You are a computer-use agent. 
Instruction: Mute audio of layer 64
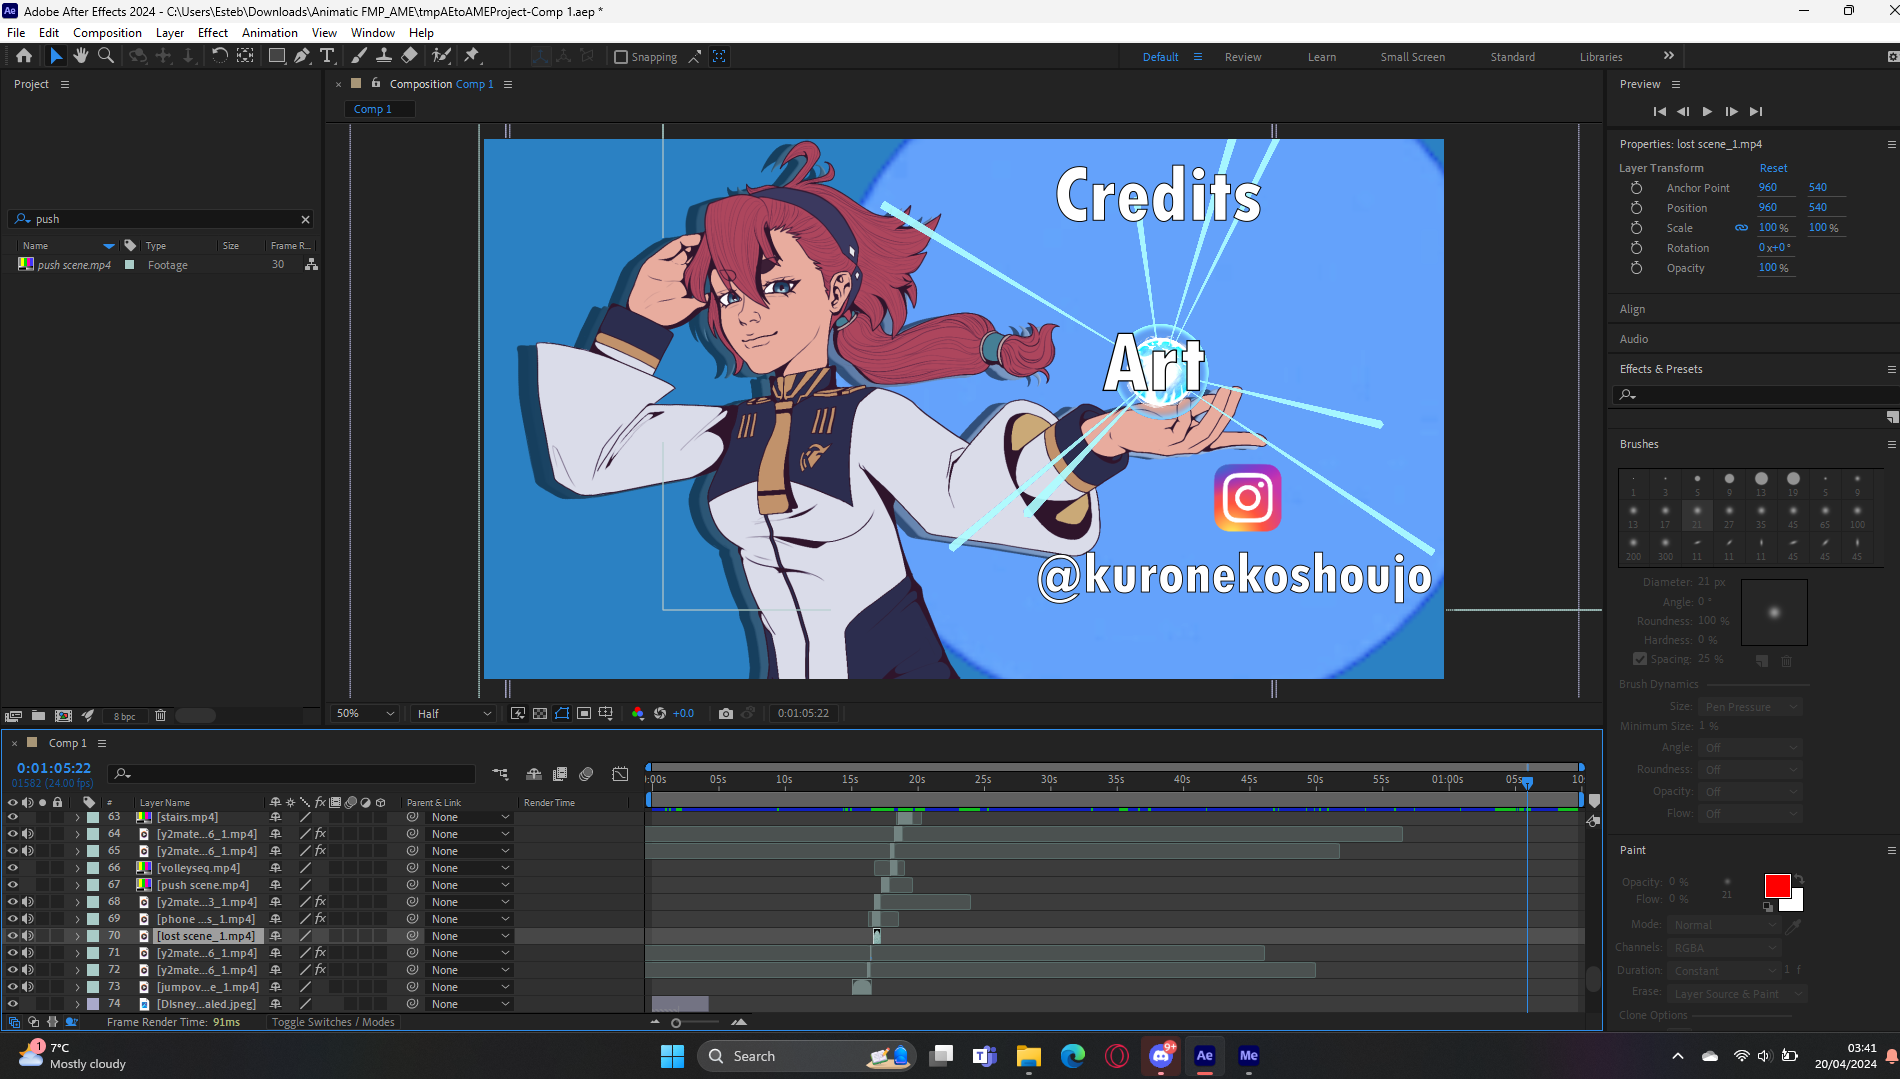point(28,834)
